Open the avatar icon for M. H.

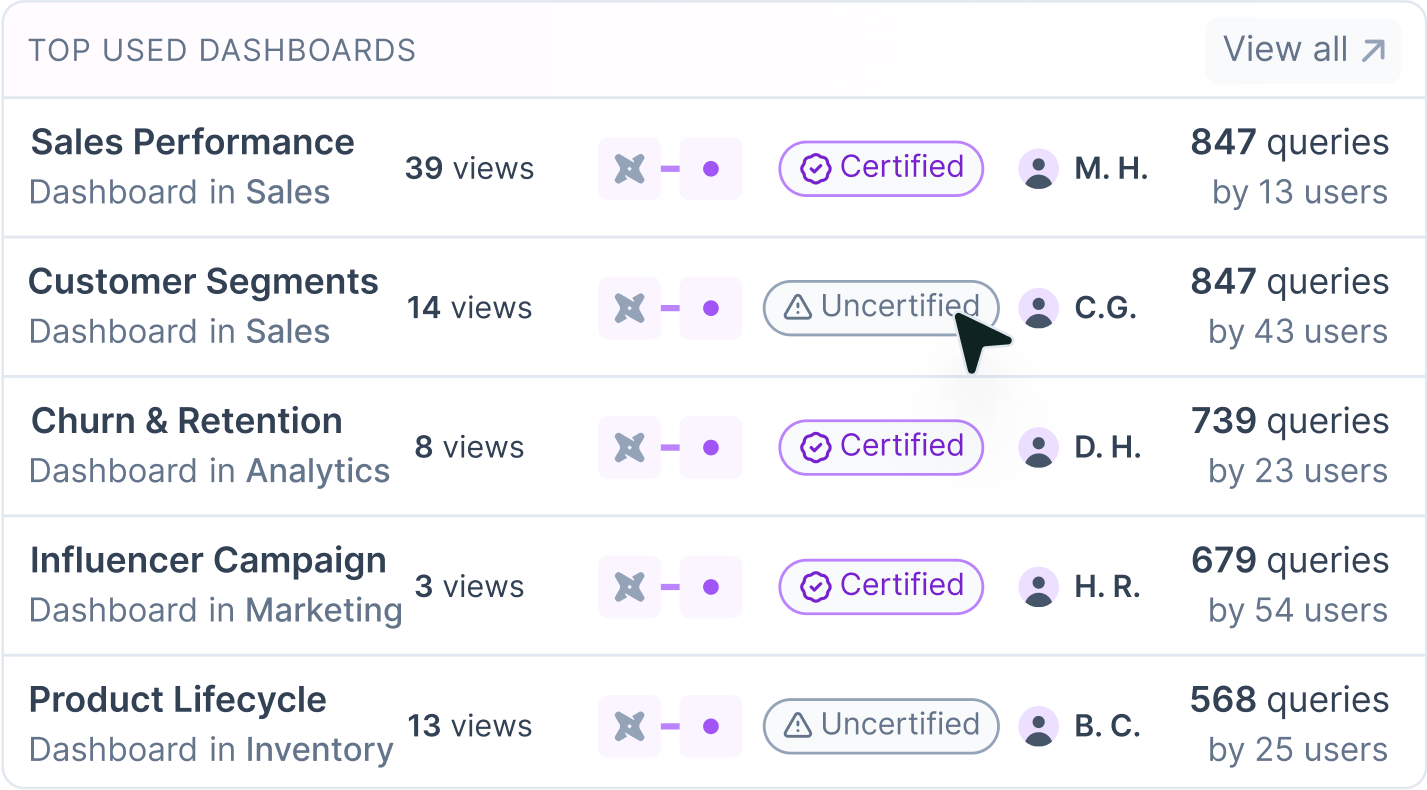1040,168
